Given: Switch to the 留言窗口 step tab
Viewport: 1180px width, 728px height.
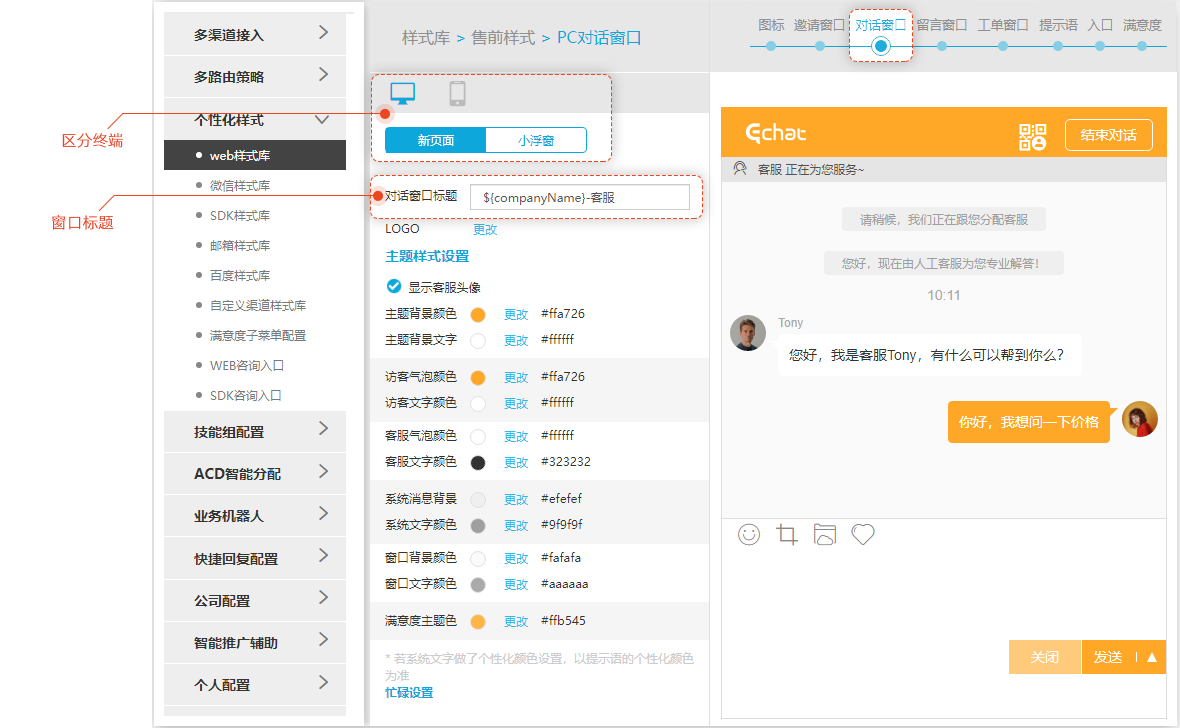Looking at the screenshot, I should [x=941, y=25].
